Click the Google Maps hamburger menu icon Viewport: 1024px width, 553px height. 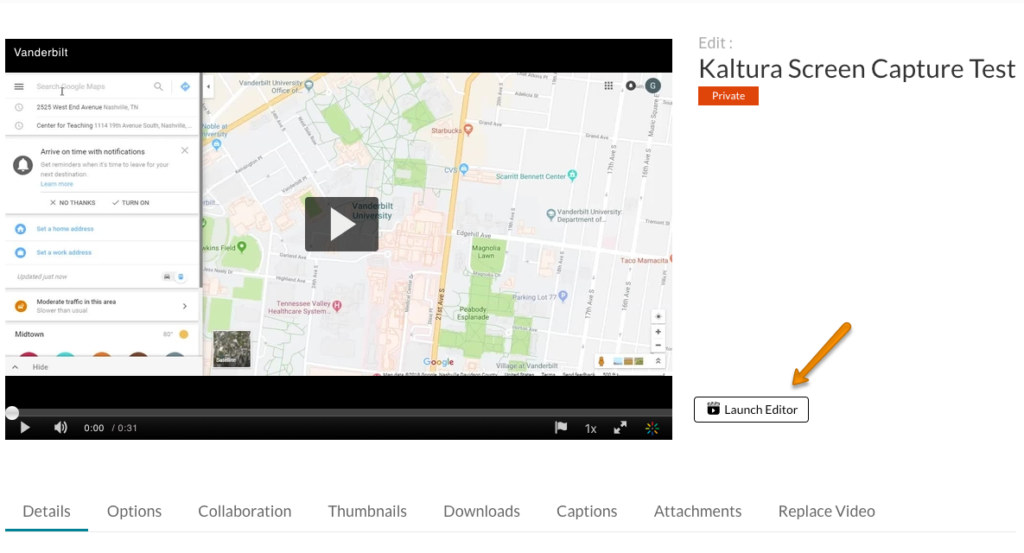point(19,86)
